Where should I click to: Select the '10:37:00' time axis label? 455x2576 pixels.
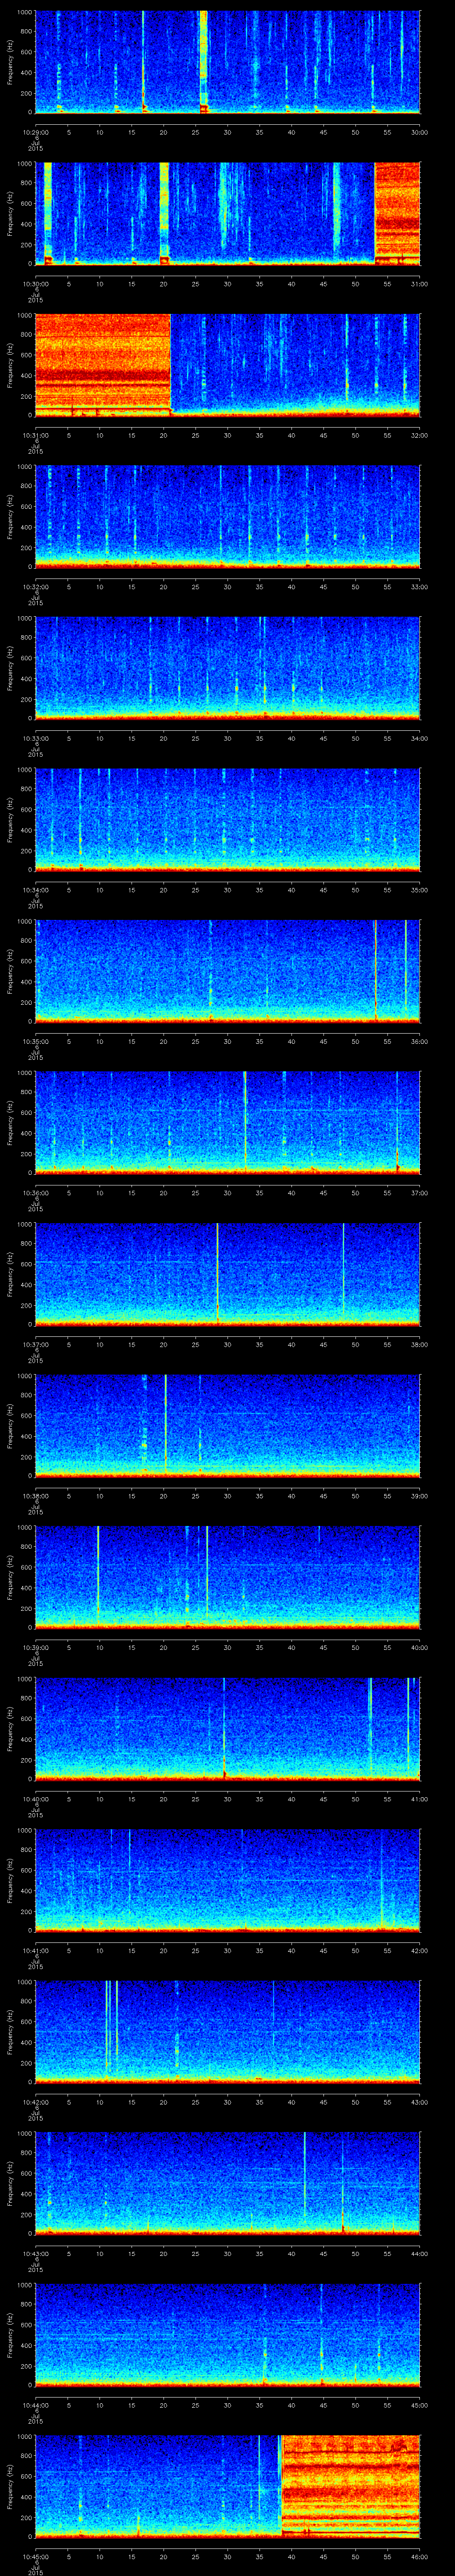point(35,1344)
